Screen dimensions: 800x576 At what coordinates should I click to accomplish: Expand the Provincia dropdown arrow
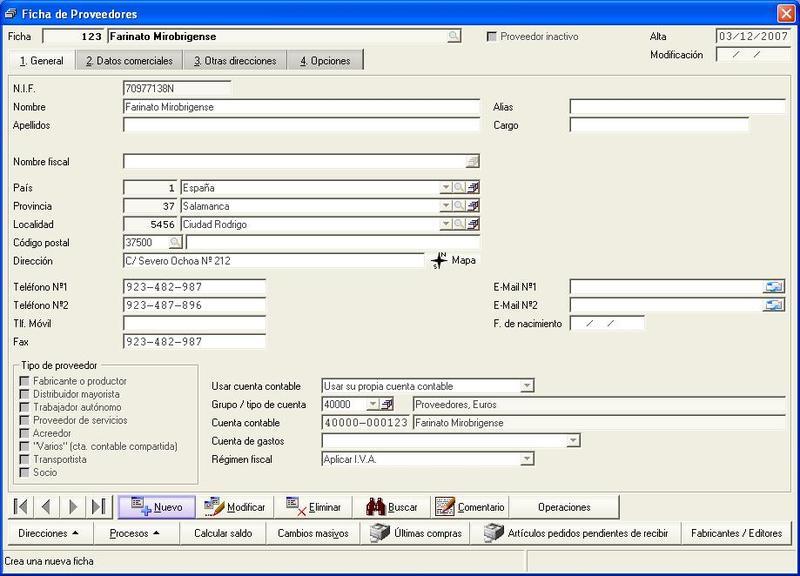pos(445,206)
